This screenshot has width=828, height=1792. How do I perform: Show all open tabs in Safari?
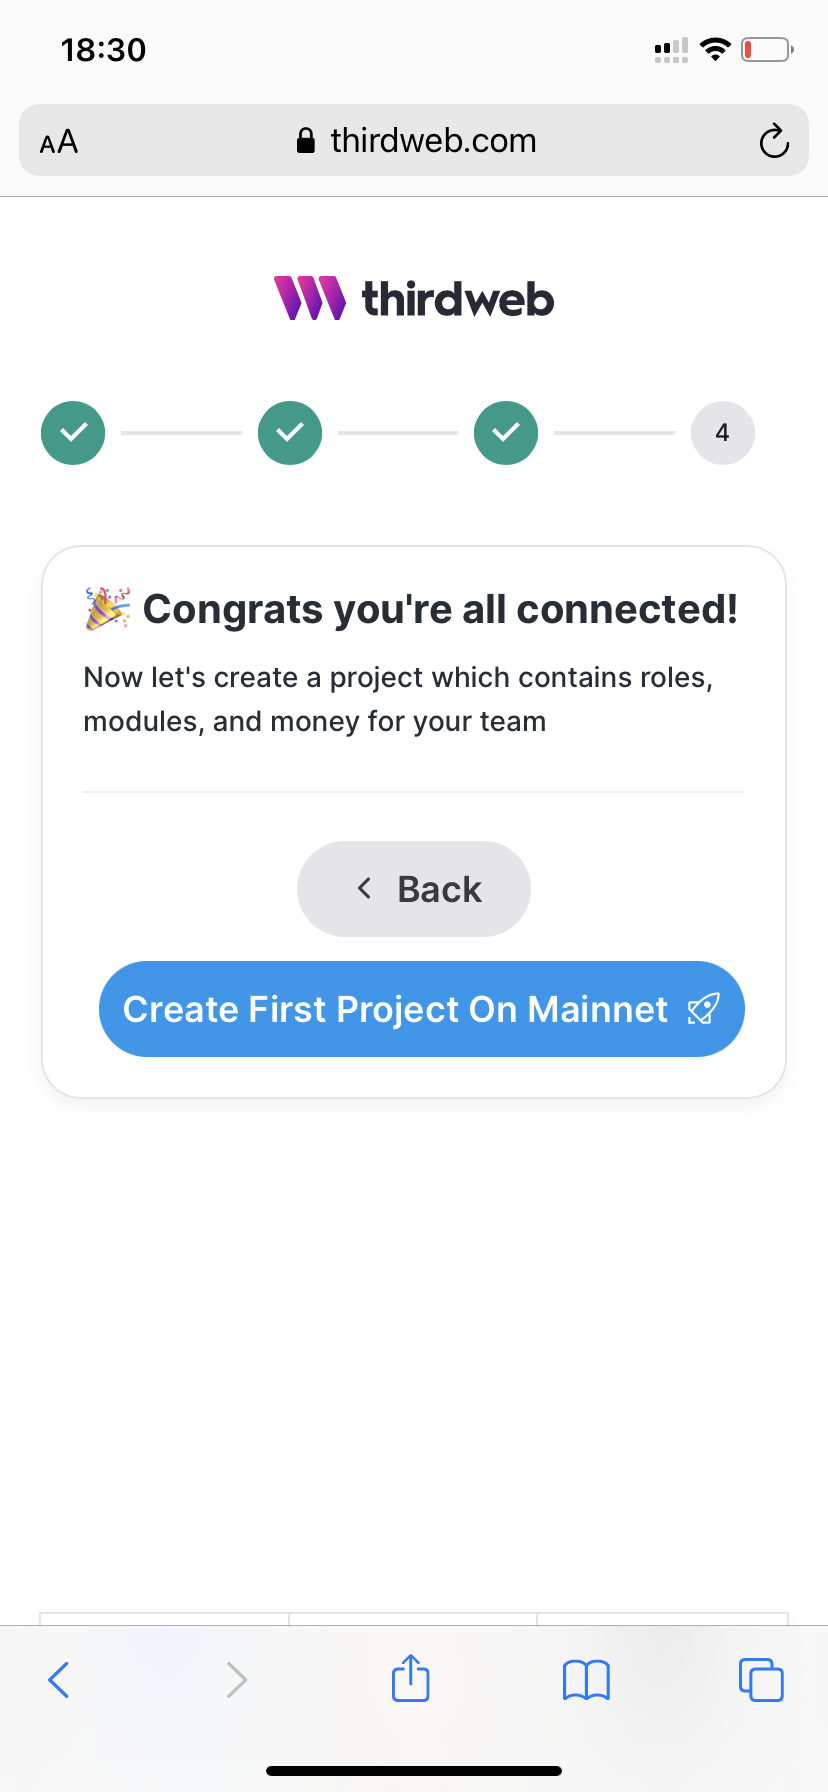pos(761,1679)
